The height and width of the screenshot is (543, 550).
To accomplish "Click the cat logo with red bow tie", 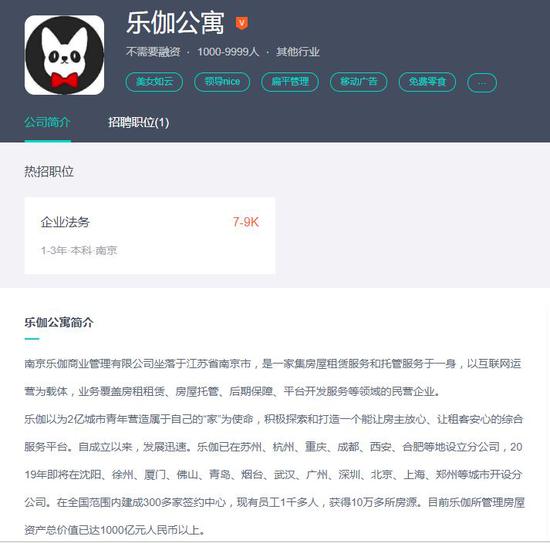I will point(64,55).
